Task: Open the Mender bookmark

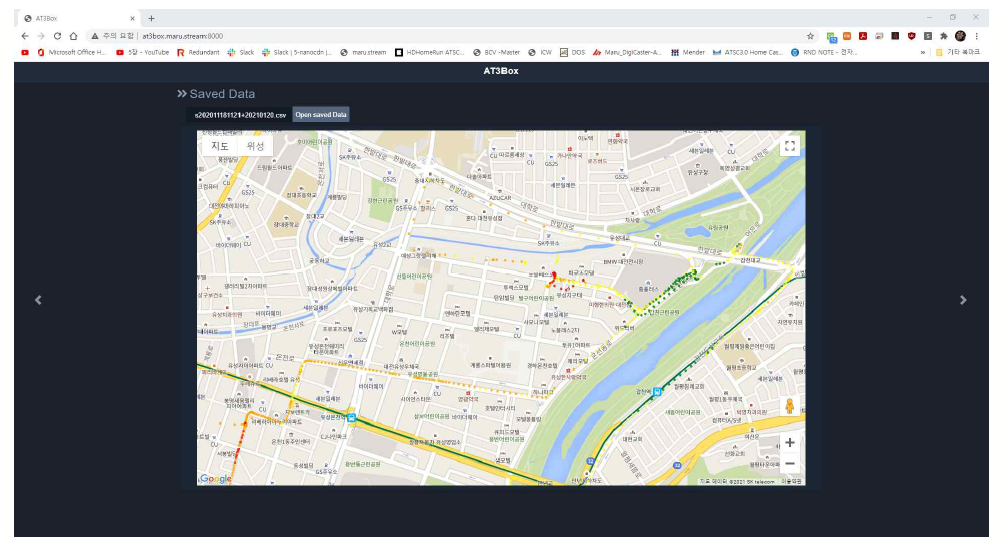Action: pos(688,53)
